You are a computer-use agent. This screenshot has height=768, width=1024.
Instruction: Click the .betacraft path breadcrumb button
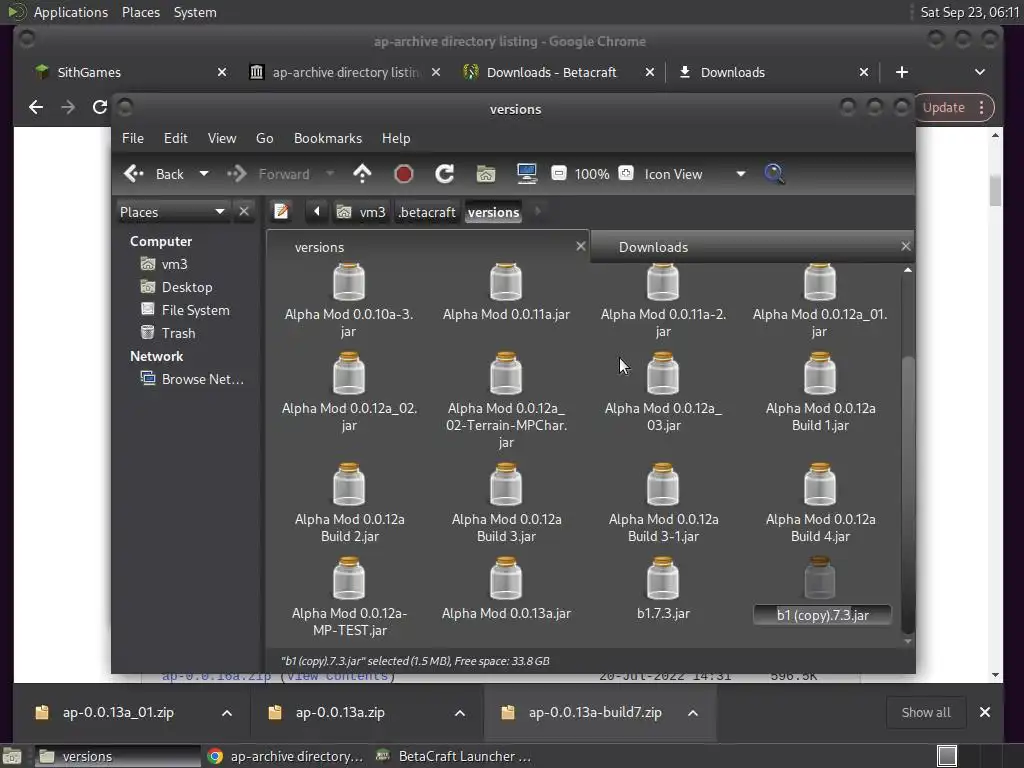tap(426, 212)
